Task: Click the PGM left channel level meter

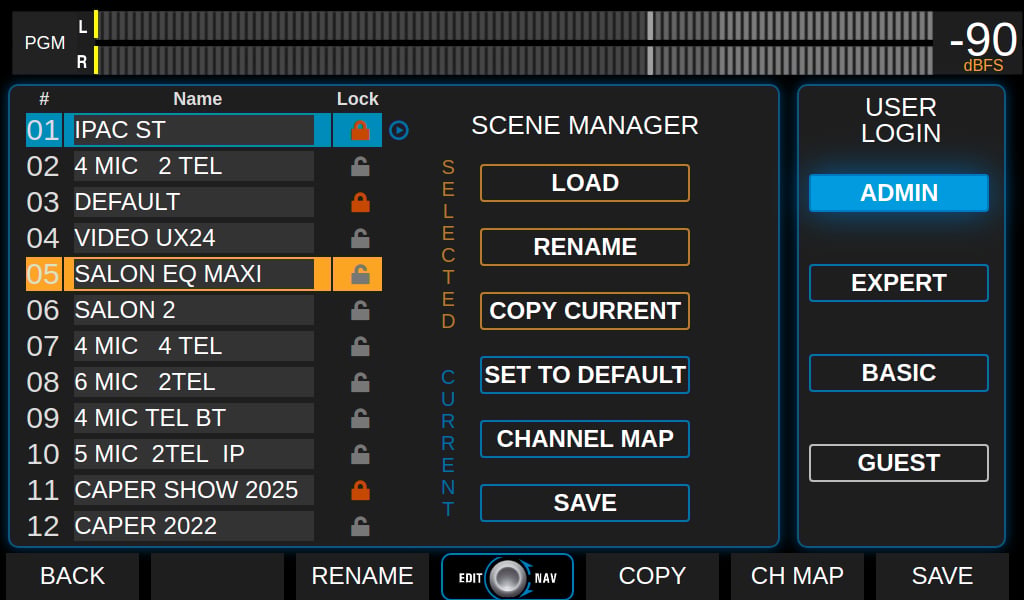Action: (513, 25)
